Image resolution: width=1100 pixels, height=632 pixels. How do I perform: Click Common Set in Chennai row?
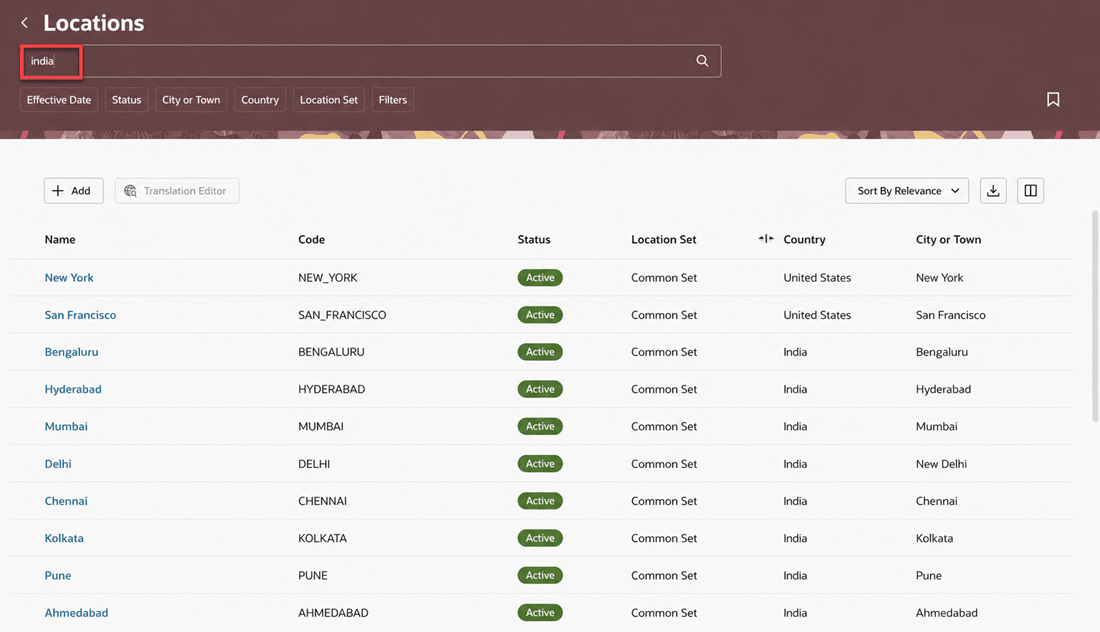(664, 501)
